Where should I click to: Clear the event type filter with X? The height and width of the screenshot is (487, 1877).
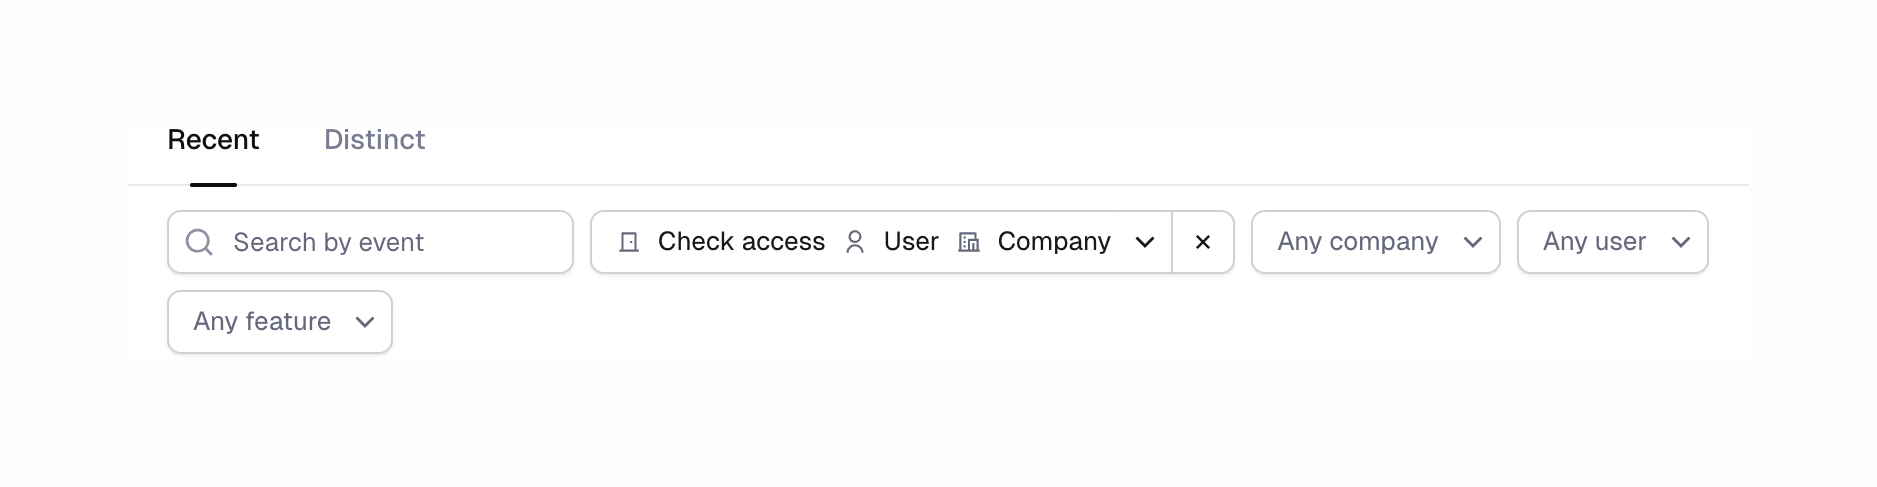click(x=1203, y=242)
